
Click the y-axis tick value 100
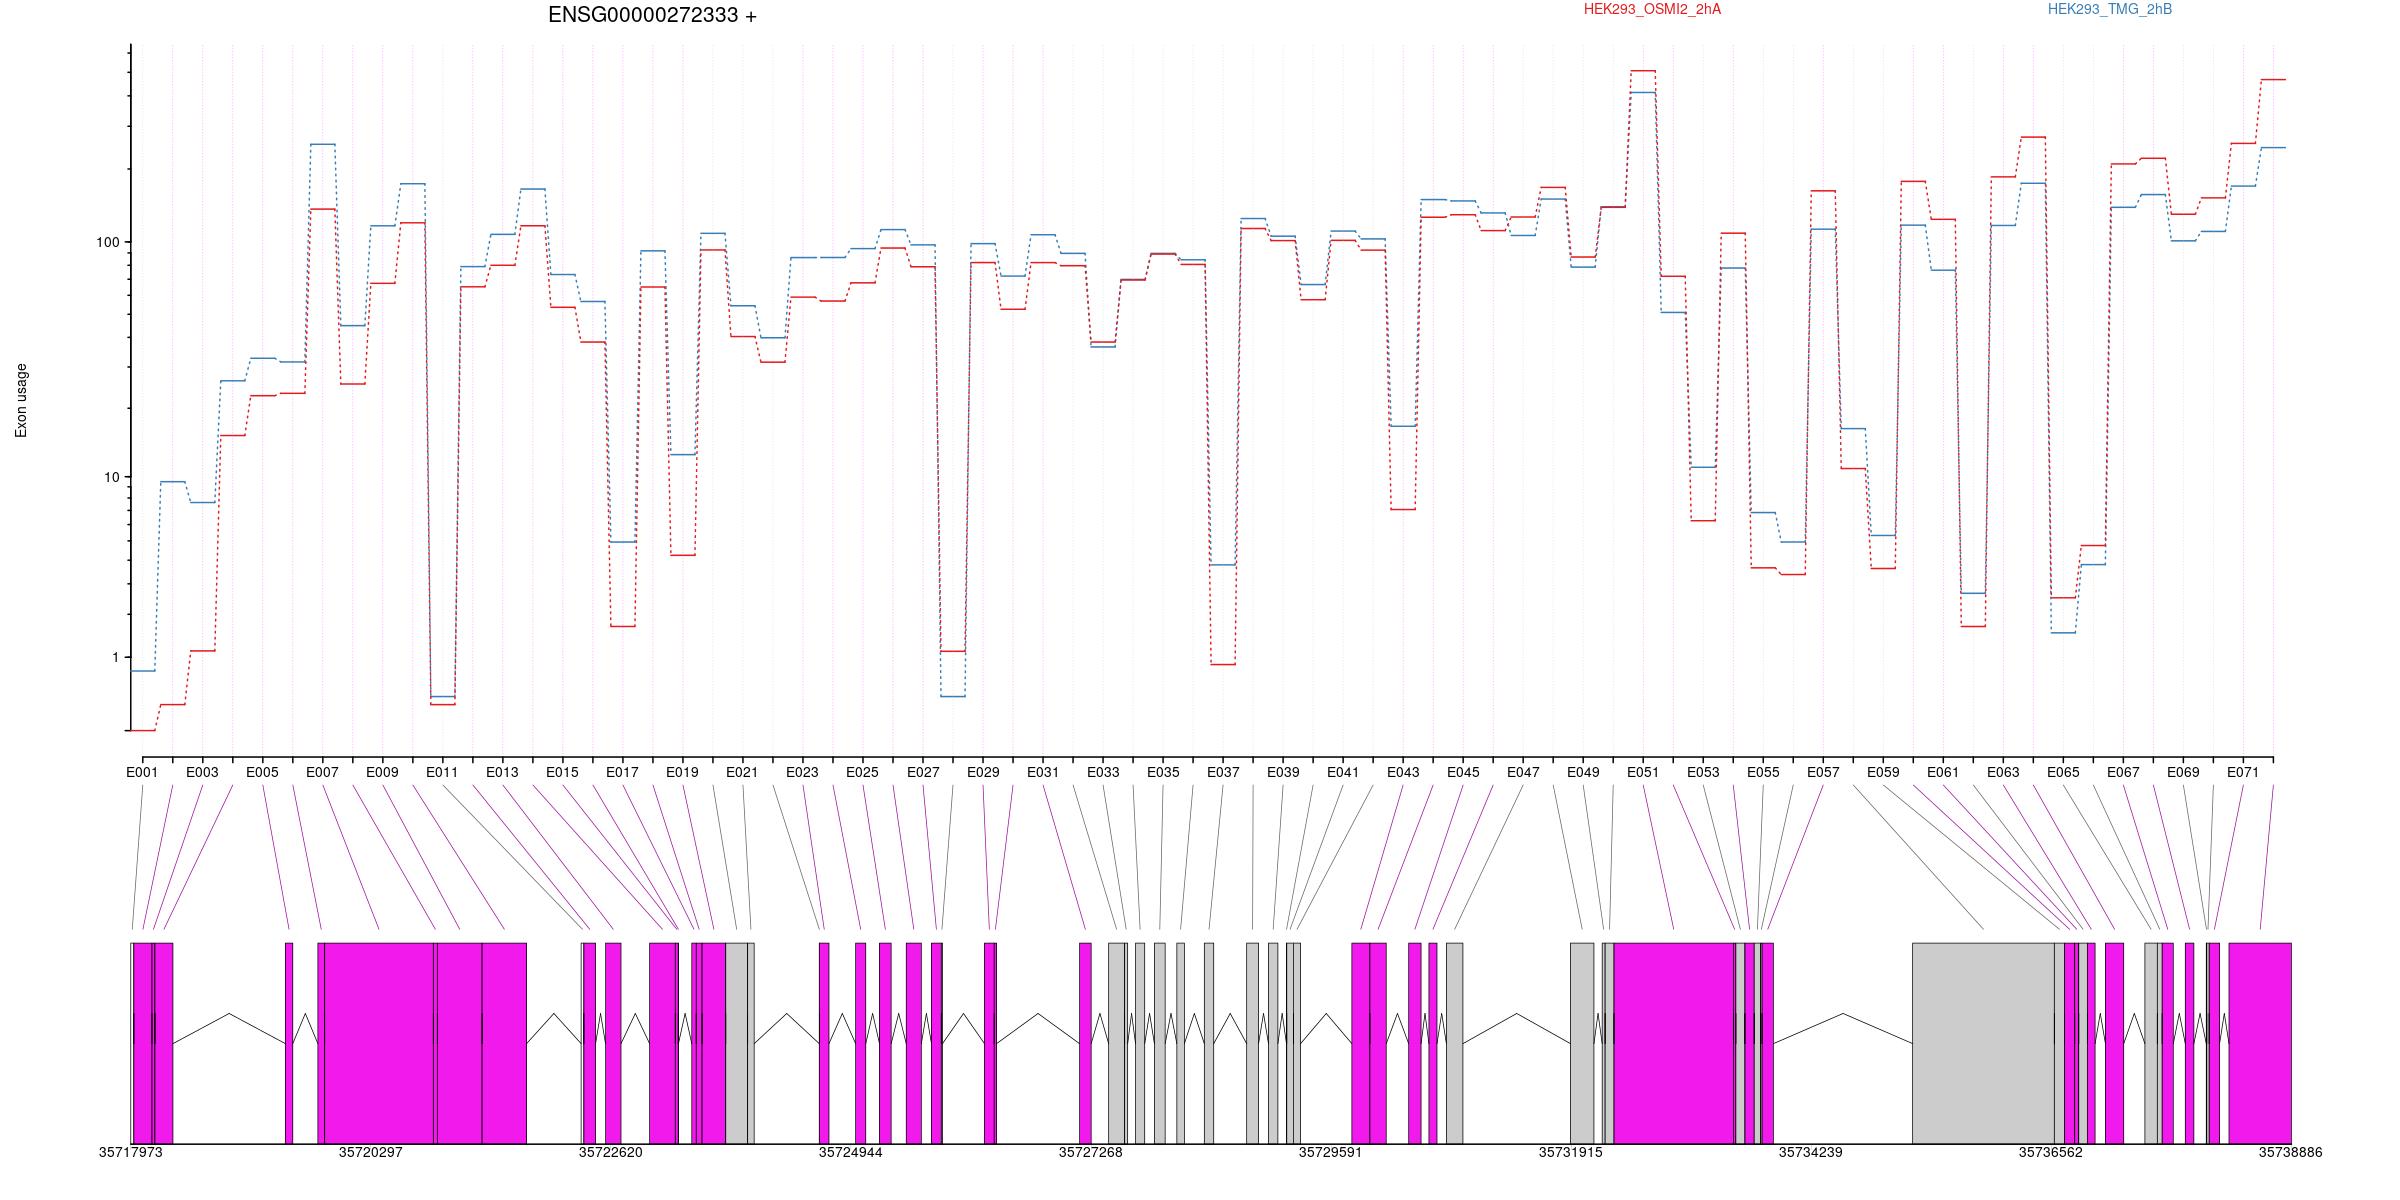(107, 242)
